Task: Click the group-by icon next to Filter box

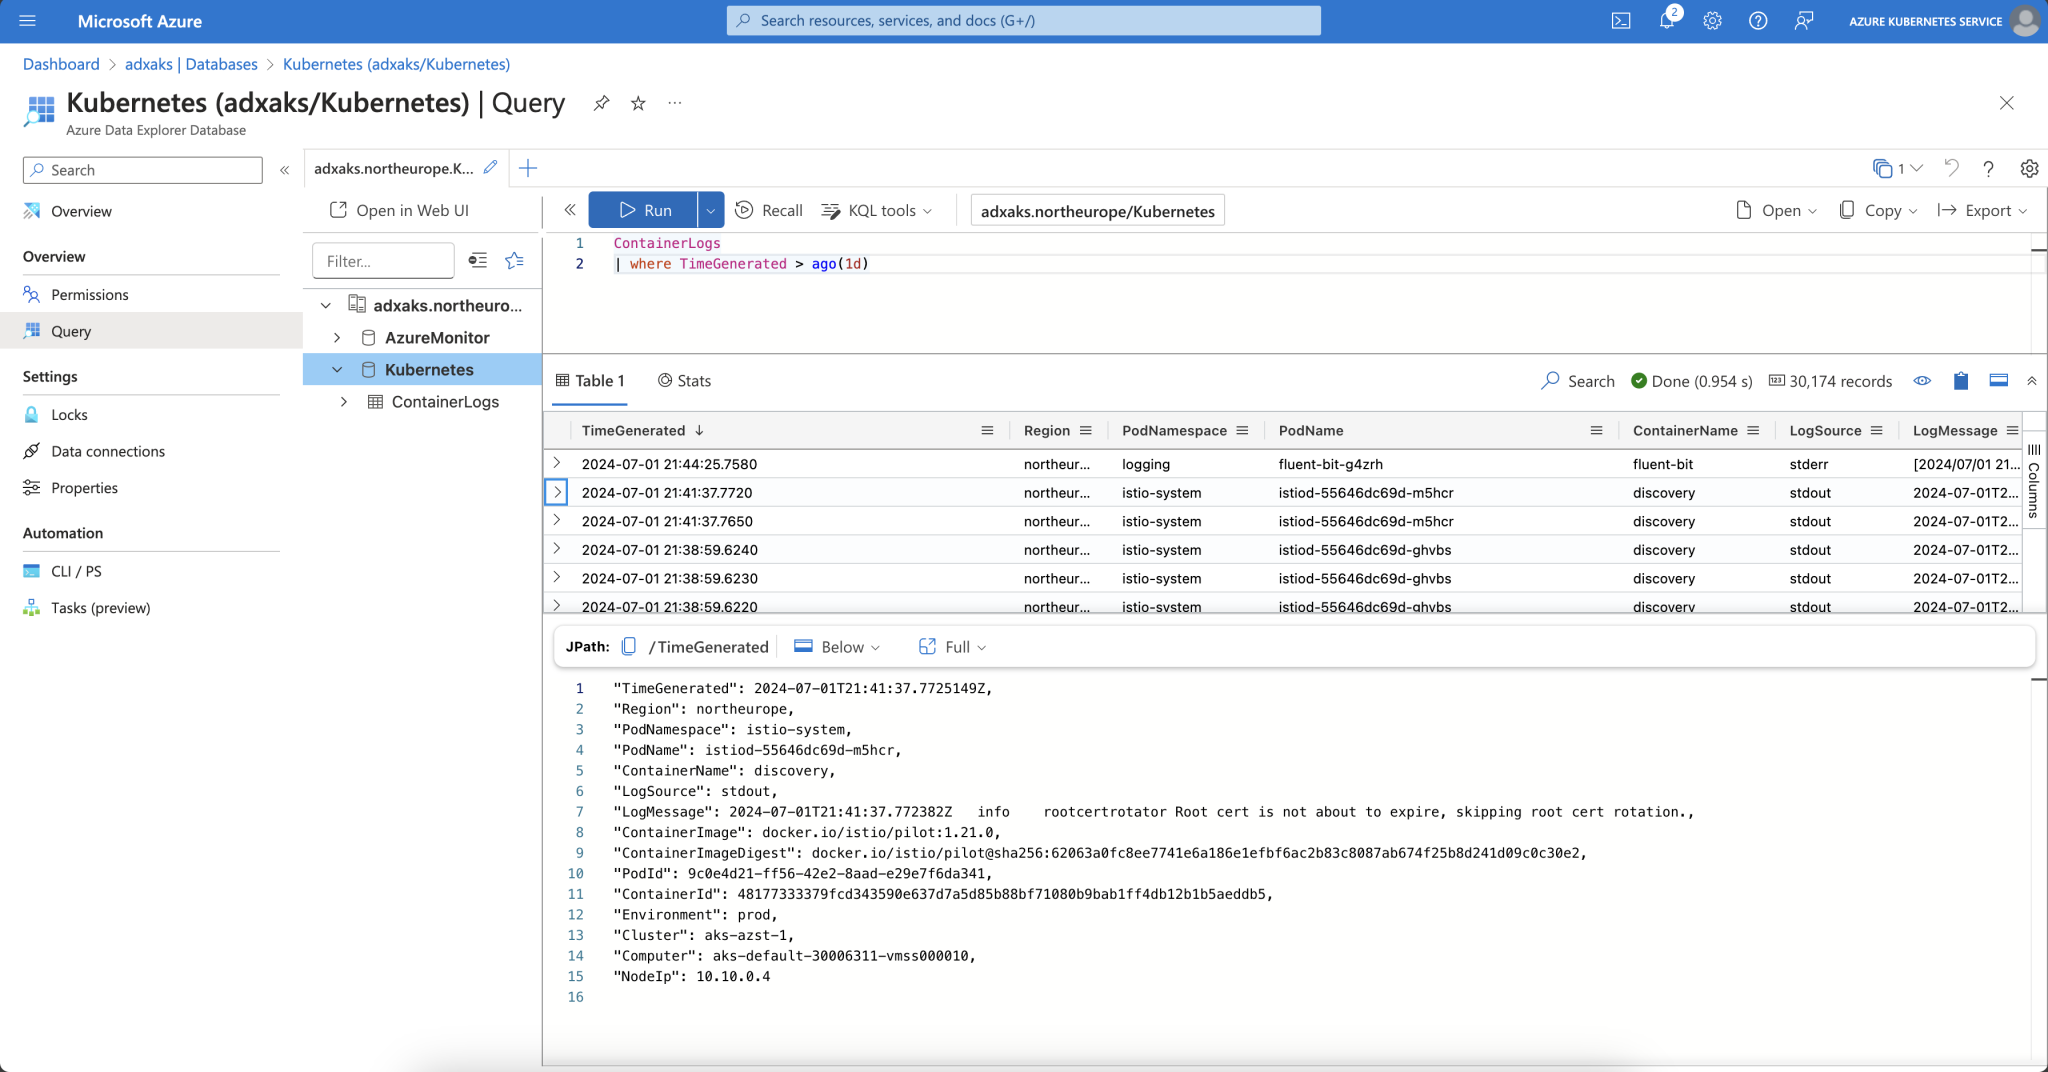Action: coord(478,260)
